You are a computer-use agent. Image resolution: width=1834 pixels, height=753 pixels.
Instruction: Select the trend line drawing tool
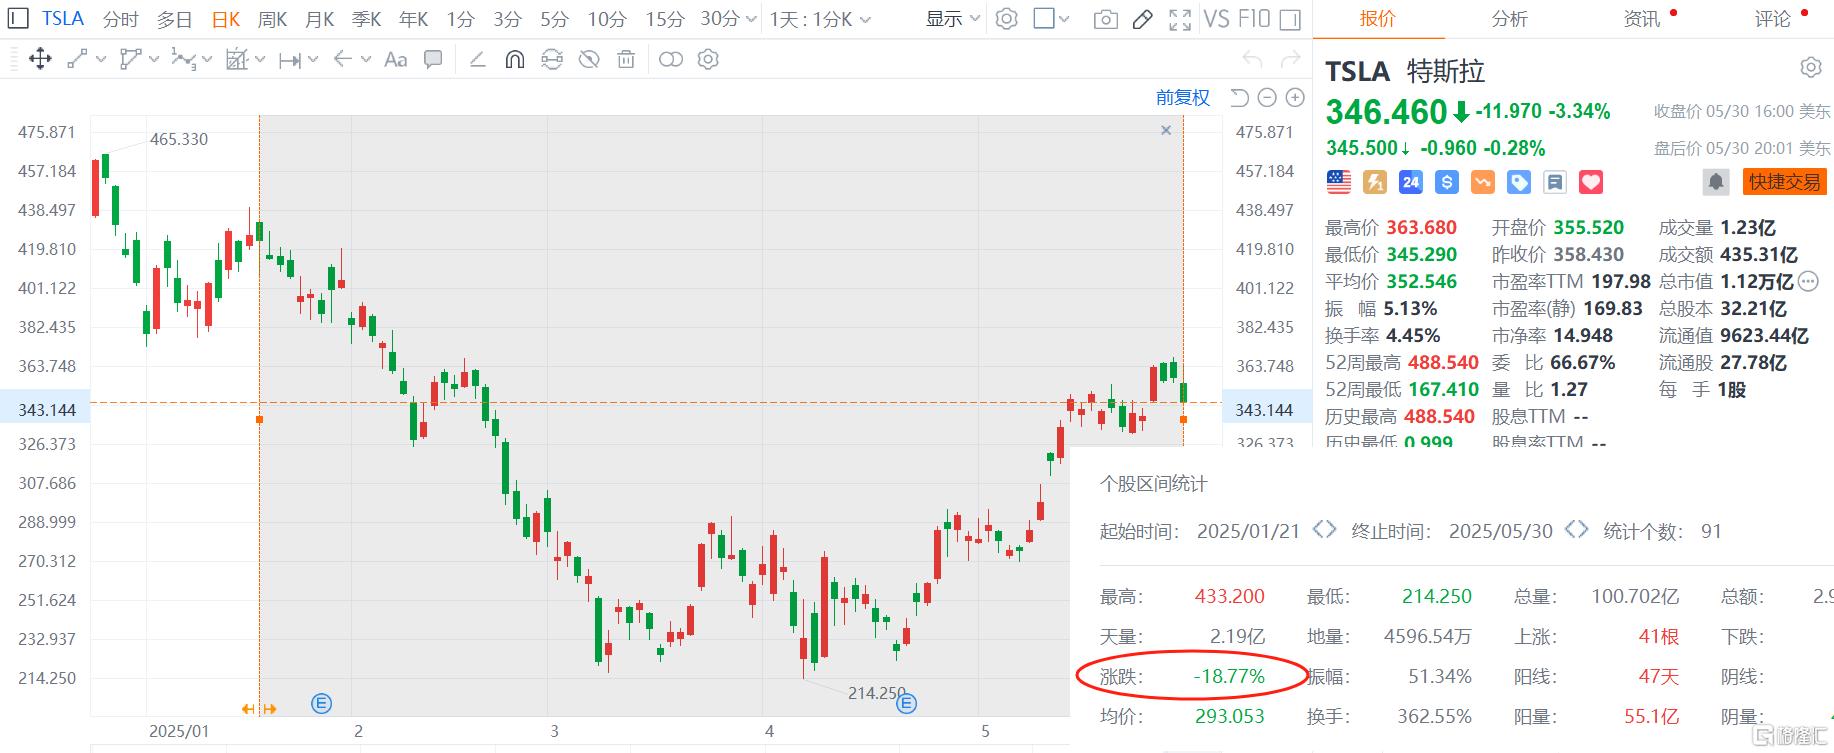point(77,59)
